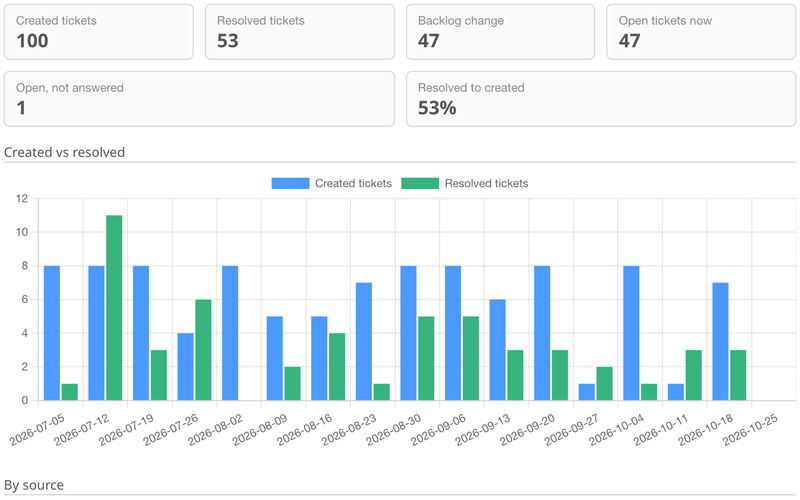Click the green resolved bar for 2026-08-09
The image size is (800, 500).
(292, 384)
